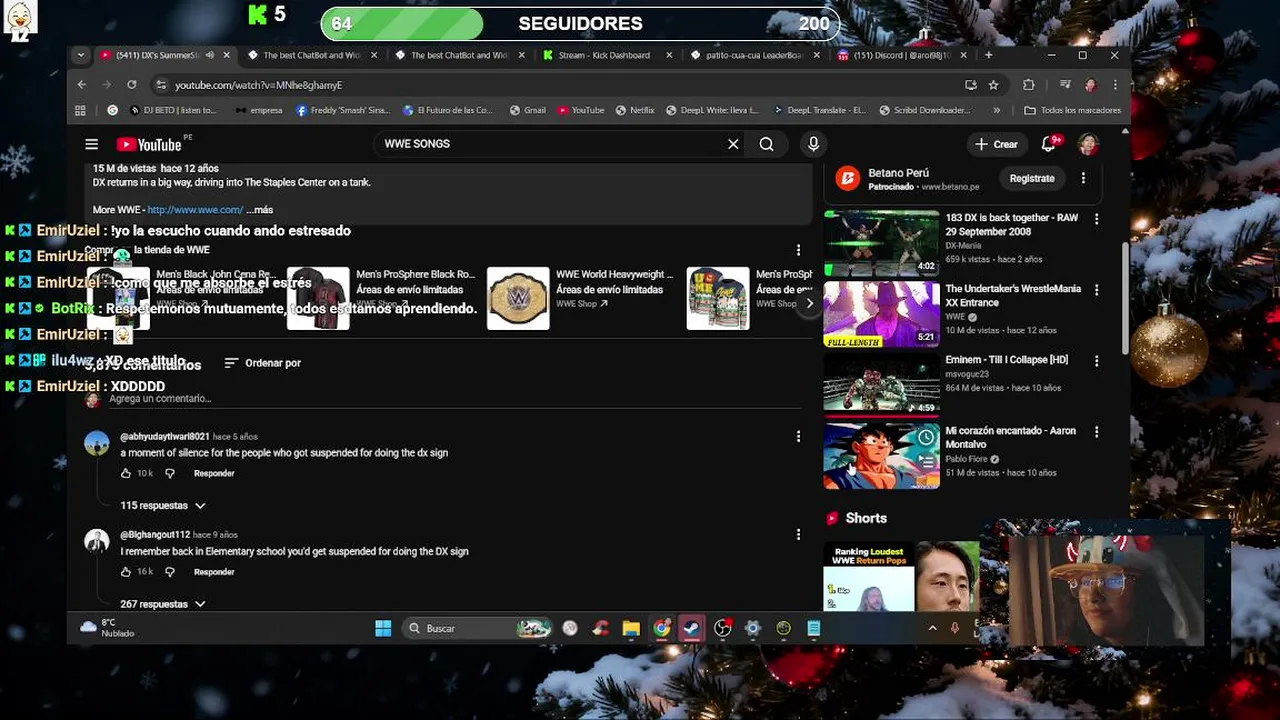The height and width of the screenshot is (720, 1280).
Task: Open Chrome from the taskbar
Action: (x=661, y=628)
